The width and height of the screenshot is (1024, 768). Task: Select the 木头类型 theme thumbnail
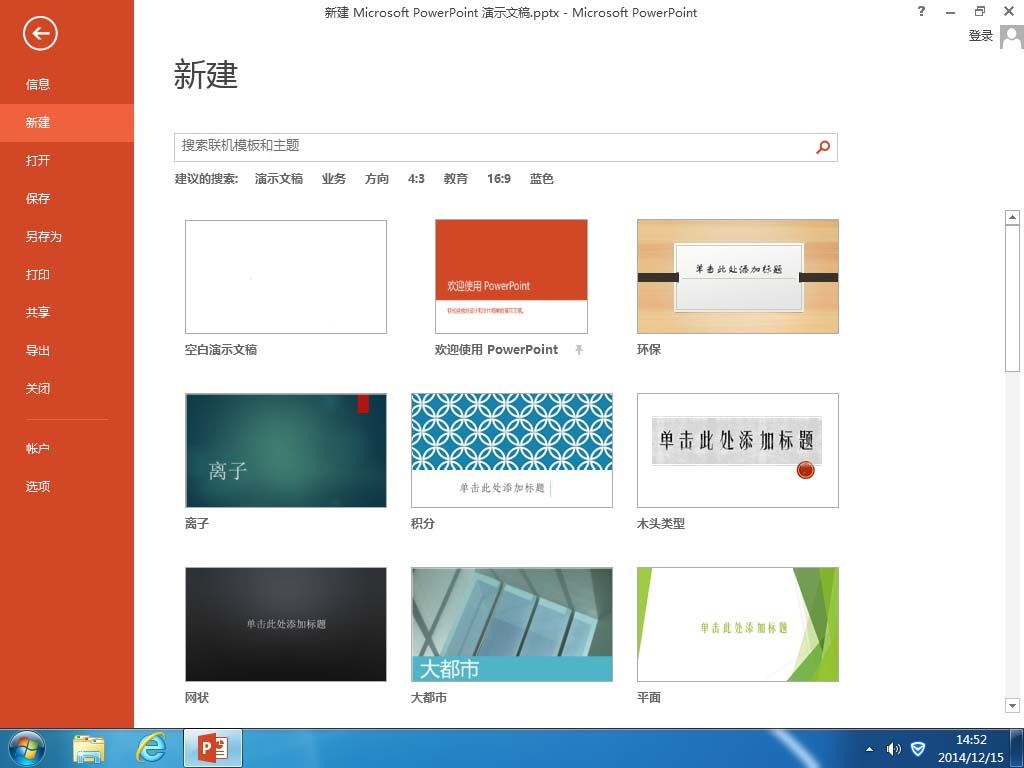pyautogui.click(x=737, y=450)
